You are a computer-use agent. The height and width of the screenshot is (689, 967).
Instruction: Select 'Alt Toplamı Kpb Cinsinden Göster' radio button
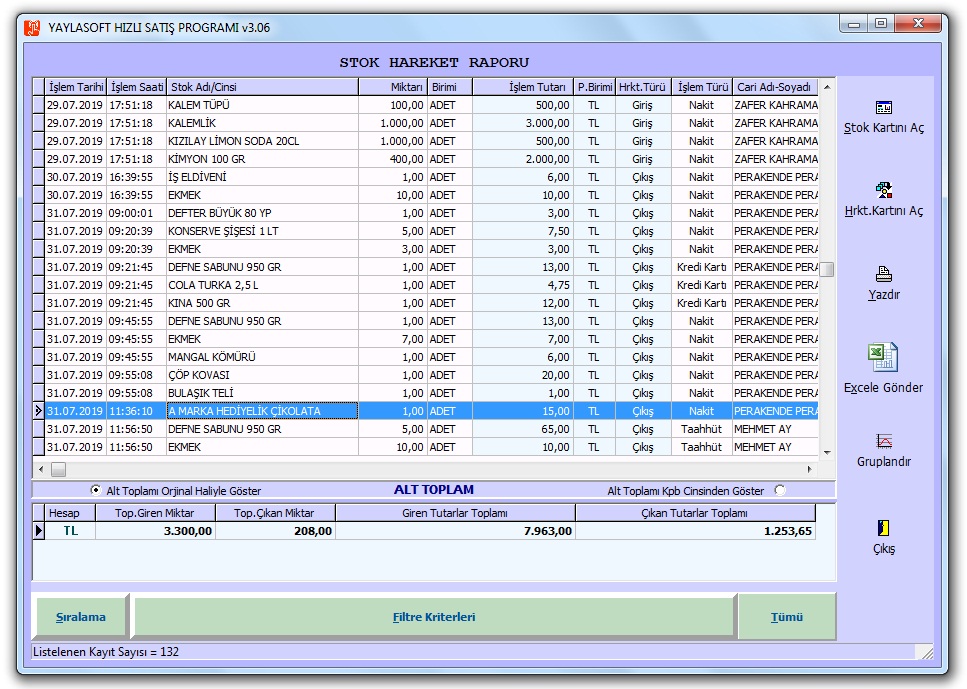pos(780,490)
